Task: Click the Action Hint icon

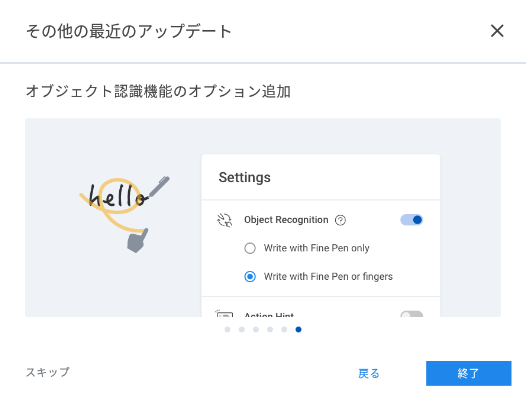Action: [224, 314]
